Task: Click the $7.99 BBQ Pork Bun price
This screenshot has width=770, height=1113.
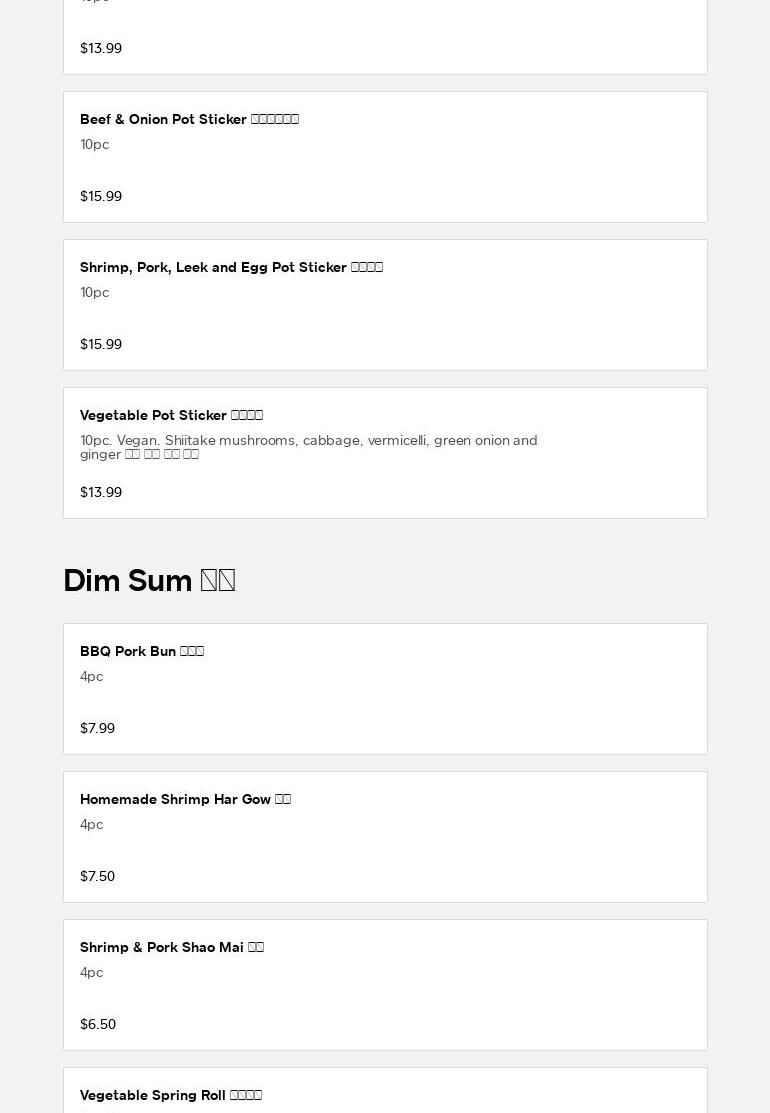Action: click(97, 728)
